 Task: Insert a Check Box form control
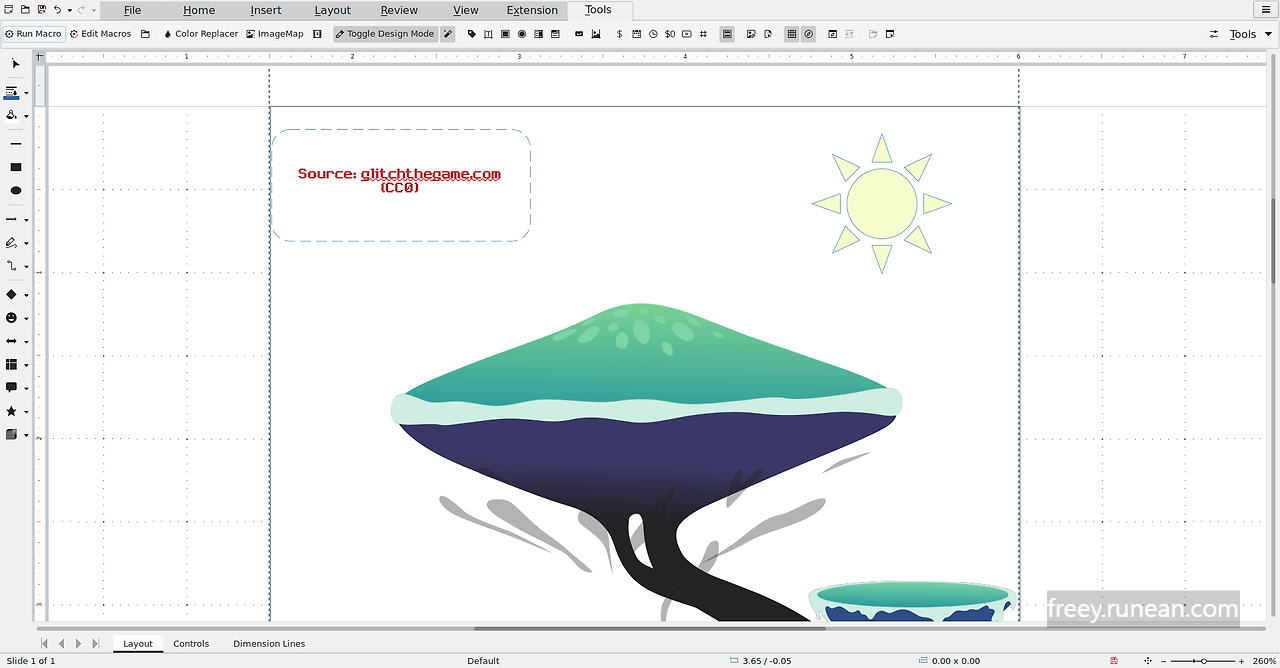pyautogui.click(x=504, y=33)
